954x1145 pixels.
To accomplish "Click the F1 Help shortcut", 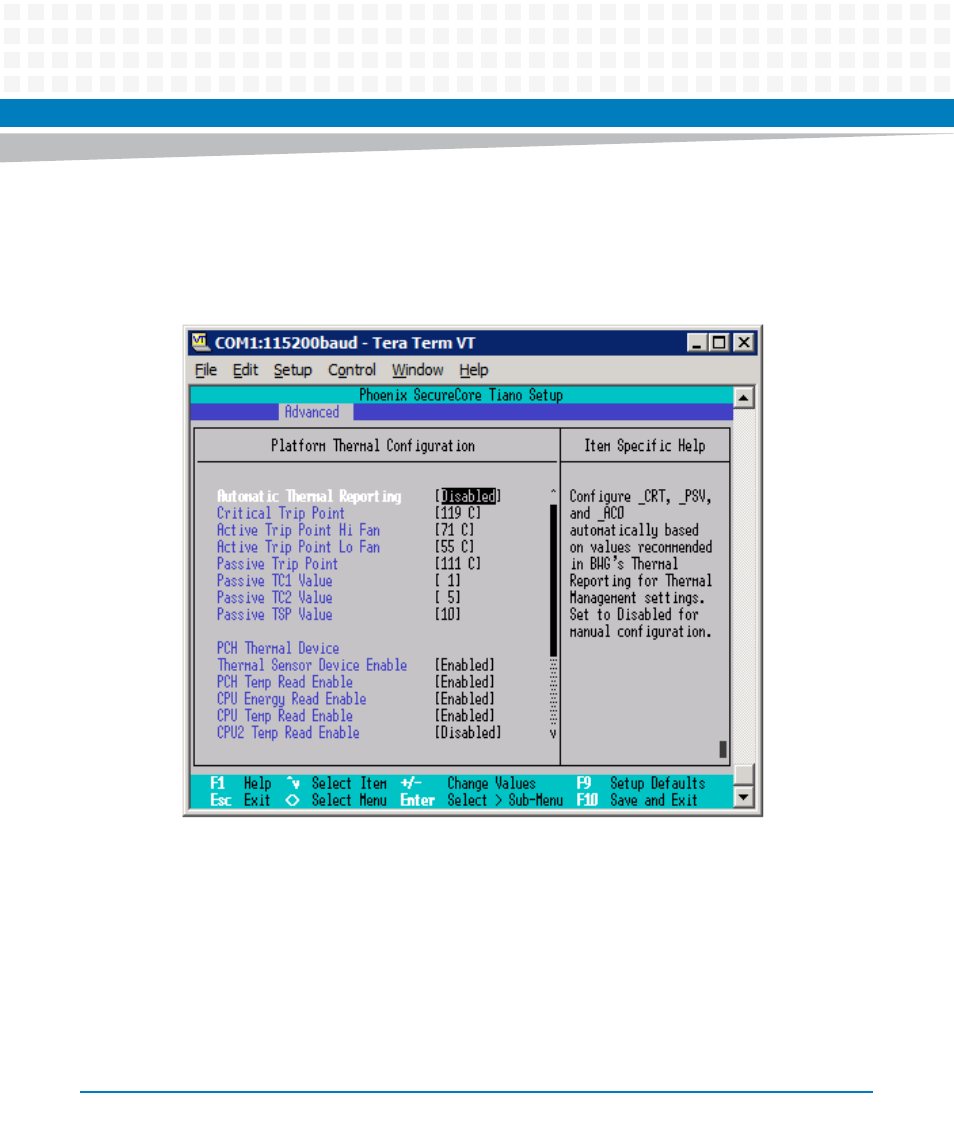I will 240,784.
